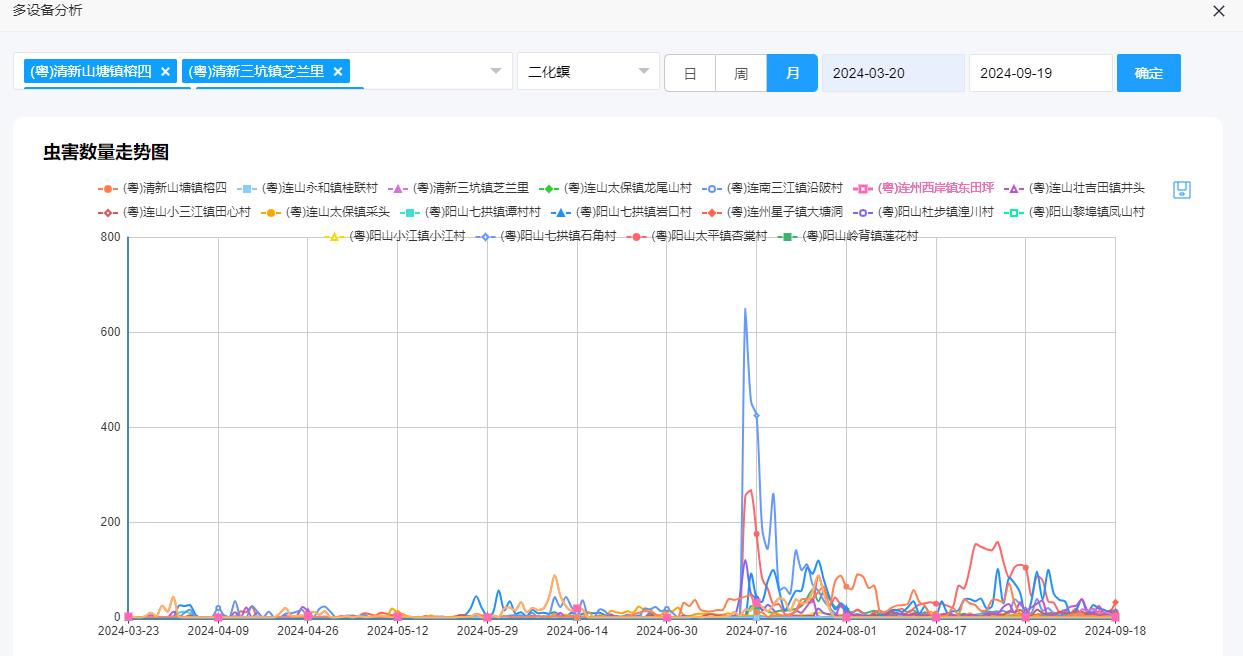Select the 月 (month) view
Image resolution: width=1243 pixels, height=656 pixels.
(x=792, y=73)
